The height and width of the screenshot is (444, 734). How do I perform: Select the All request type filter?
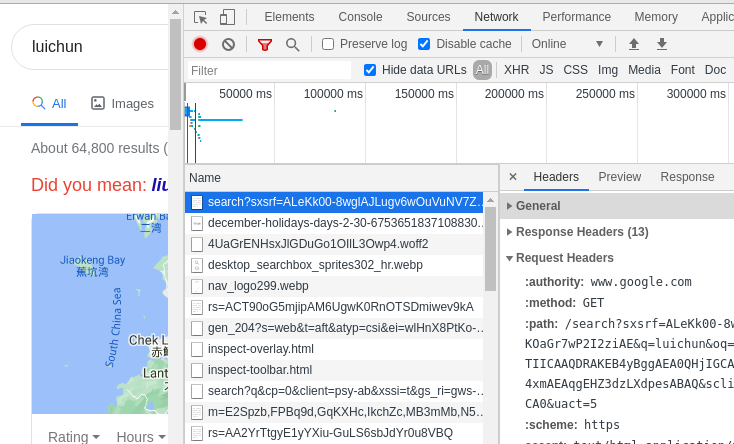(482, 70)
